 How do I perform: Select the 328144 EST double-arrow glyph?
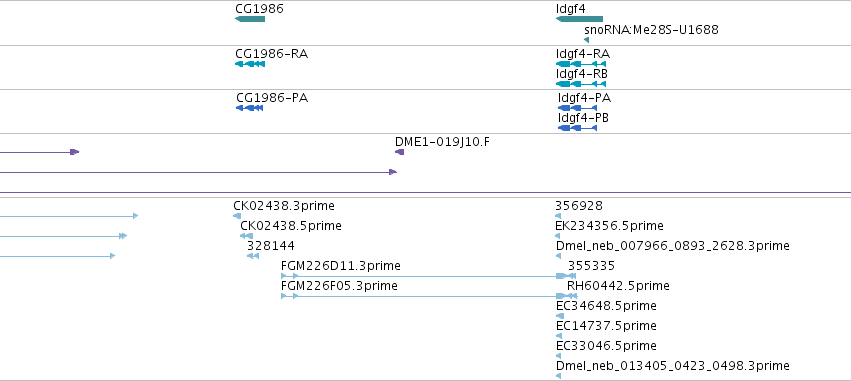pyautogui.click(x=253, y=256)
